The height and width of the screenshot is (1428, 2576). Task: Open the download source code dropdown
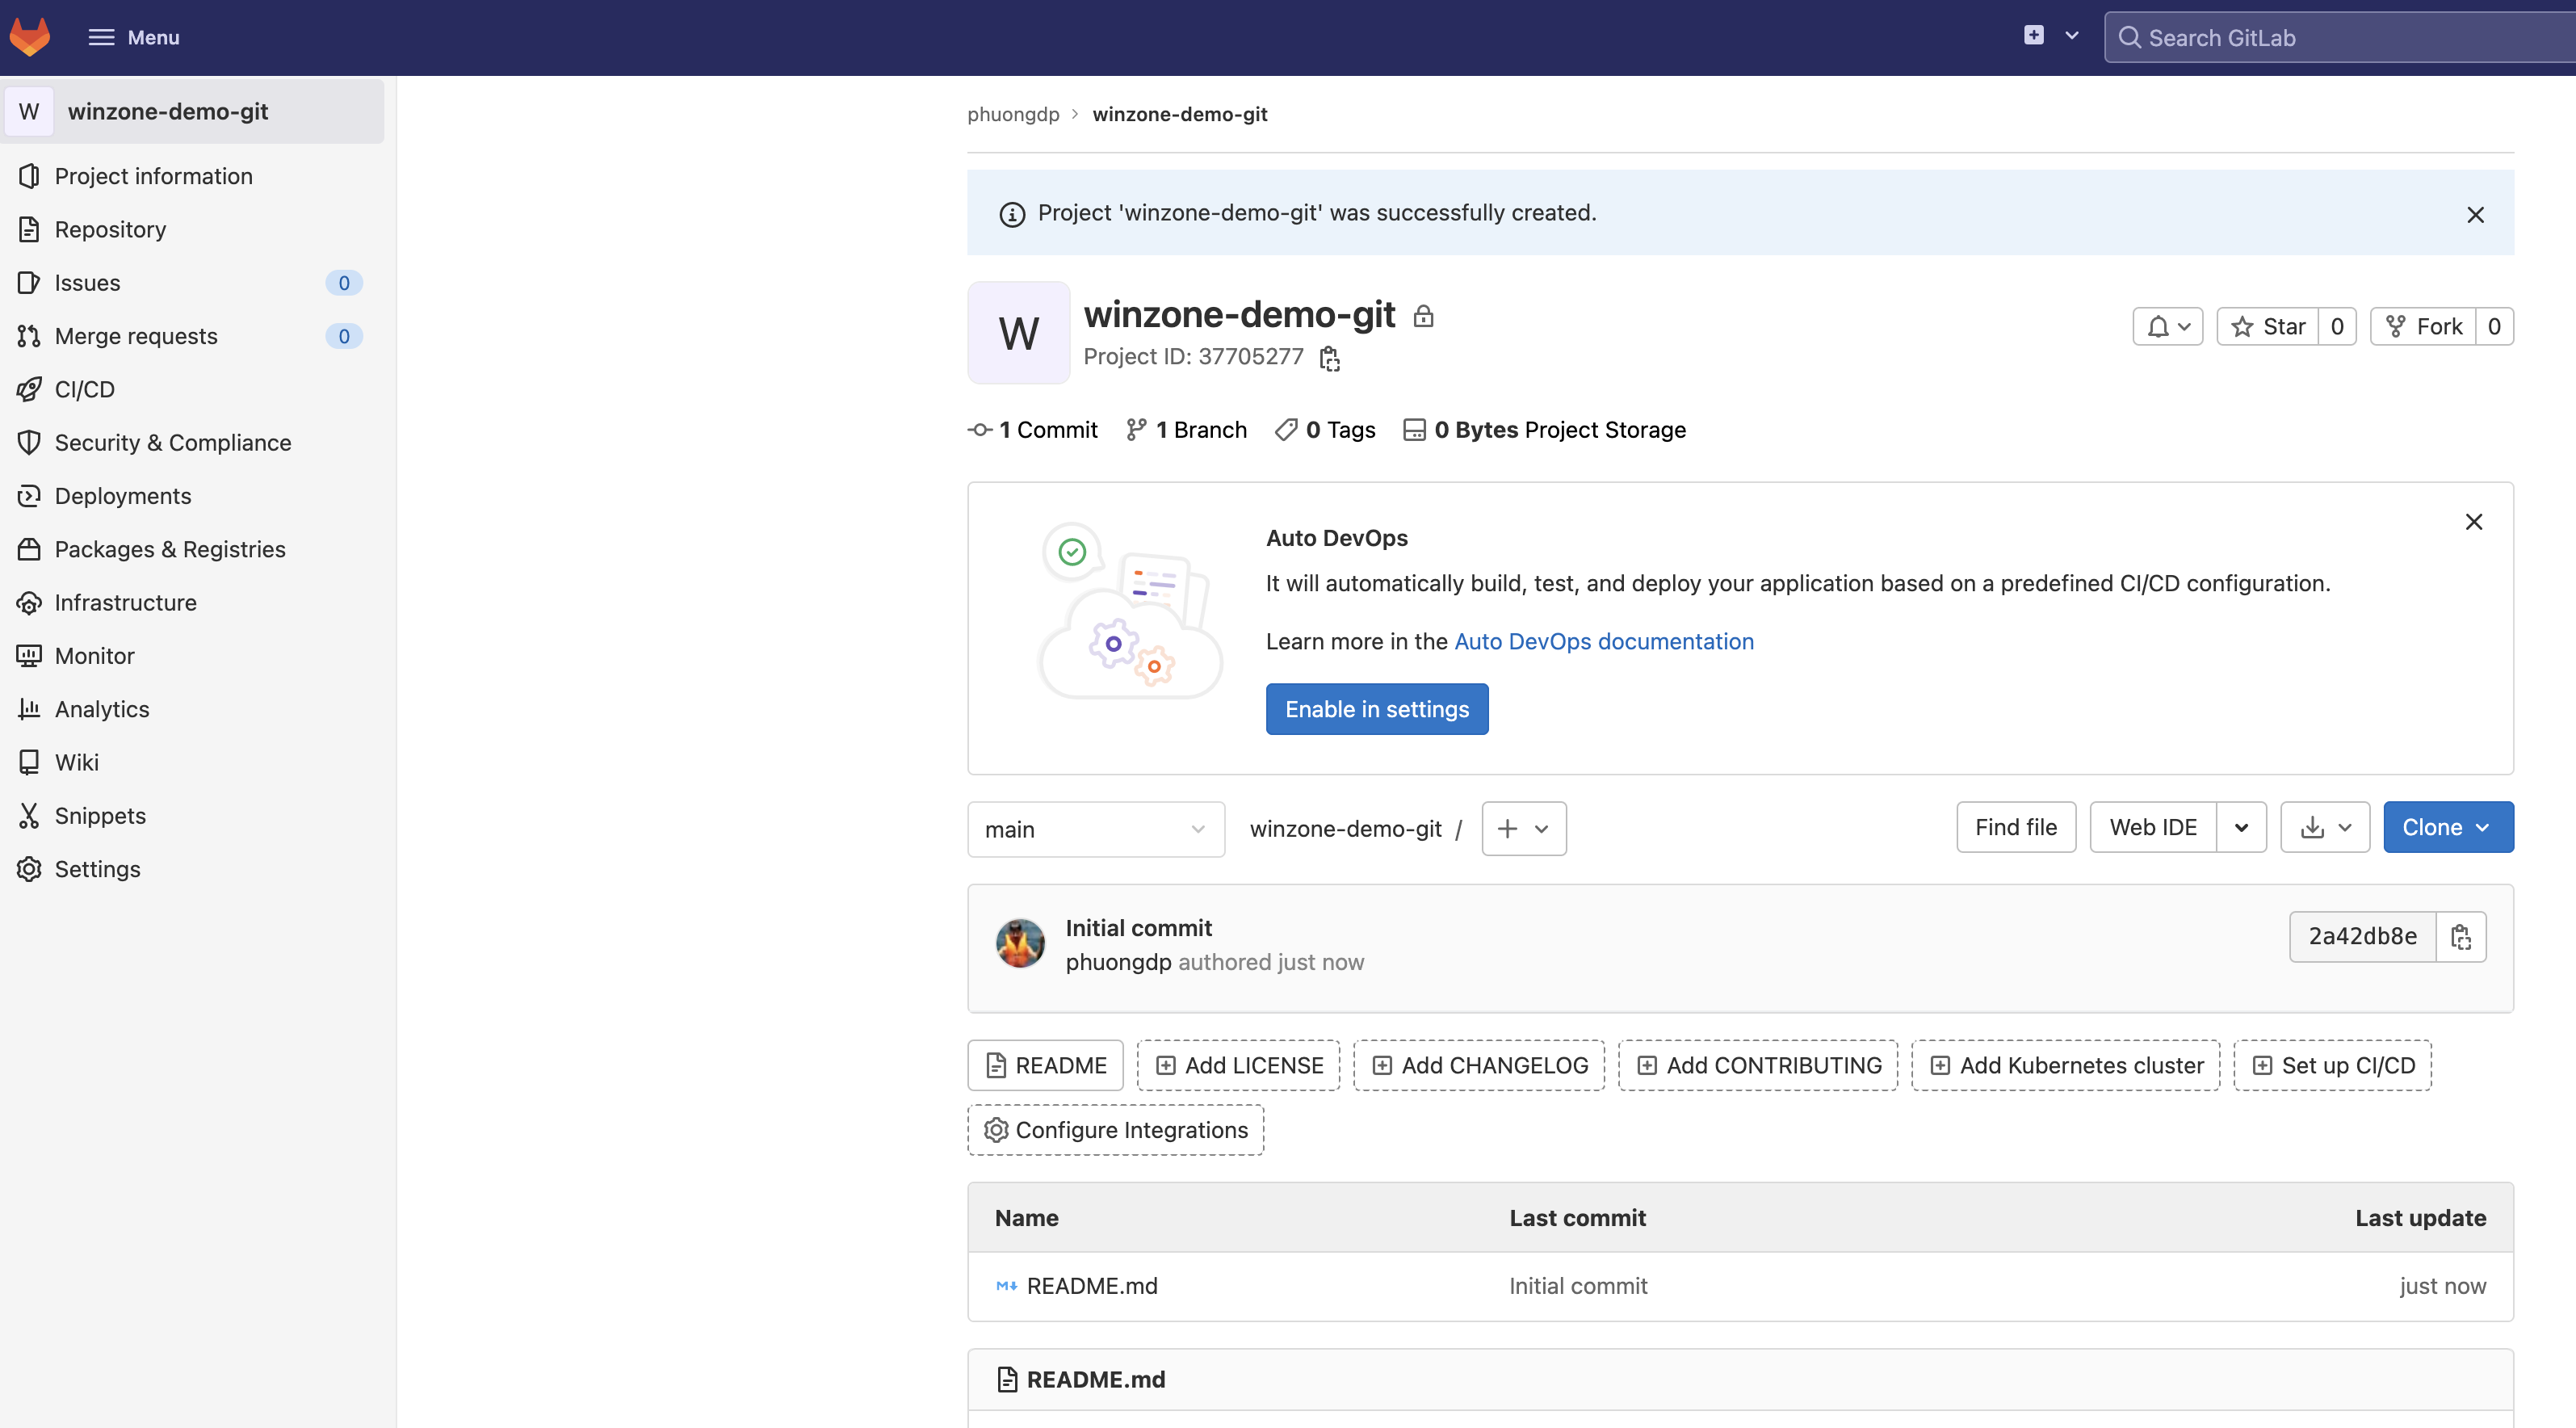(x=2325, y=827)
